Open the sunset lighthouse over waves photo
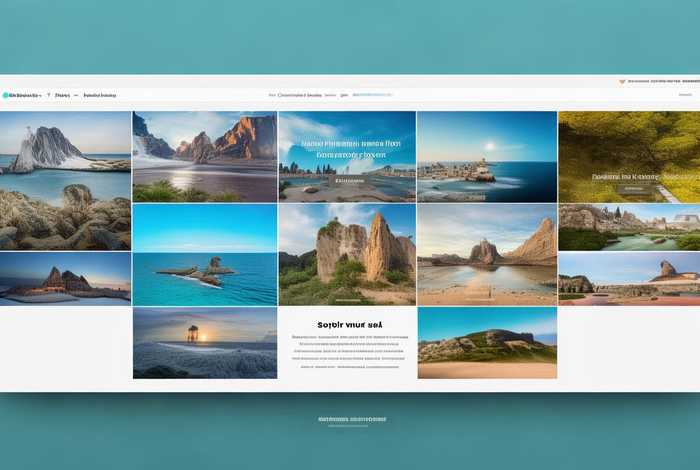 click(204, 343)
